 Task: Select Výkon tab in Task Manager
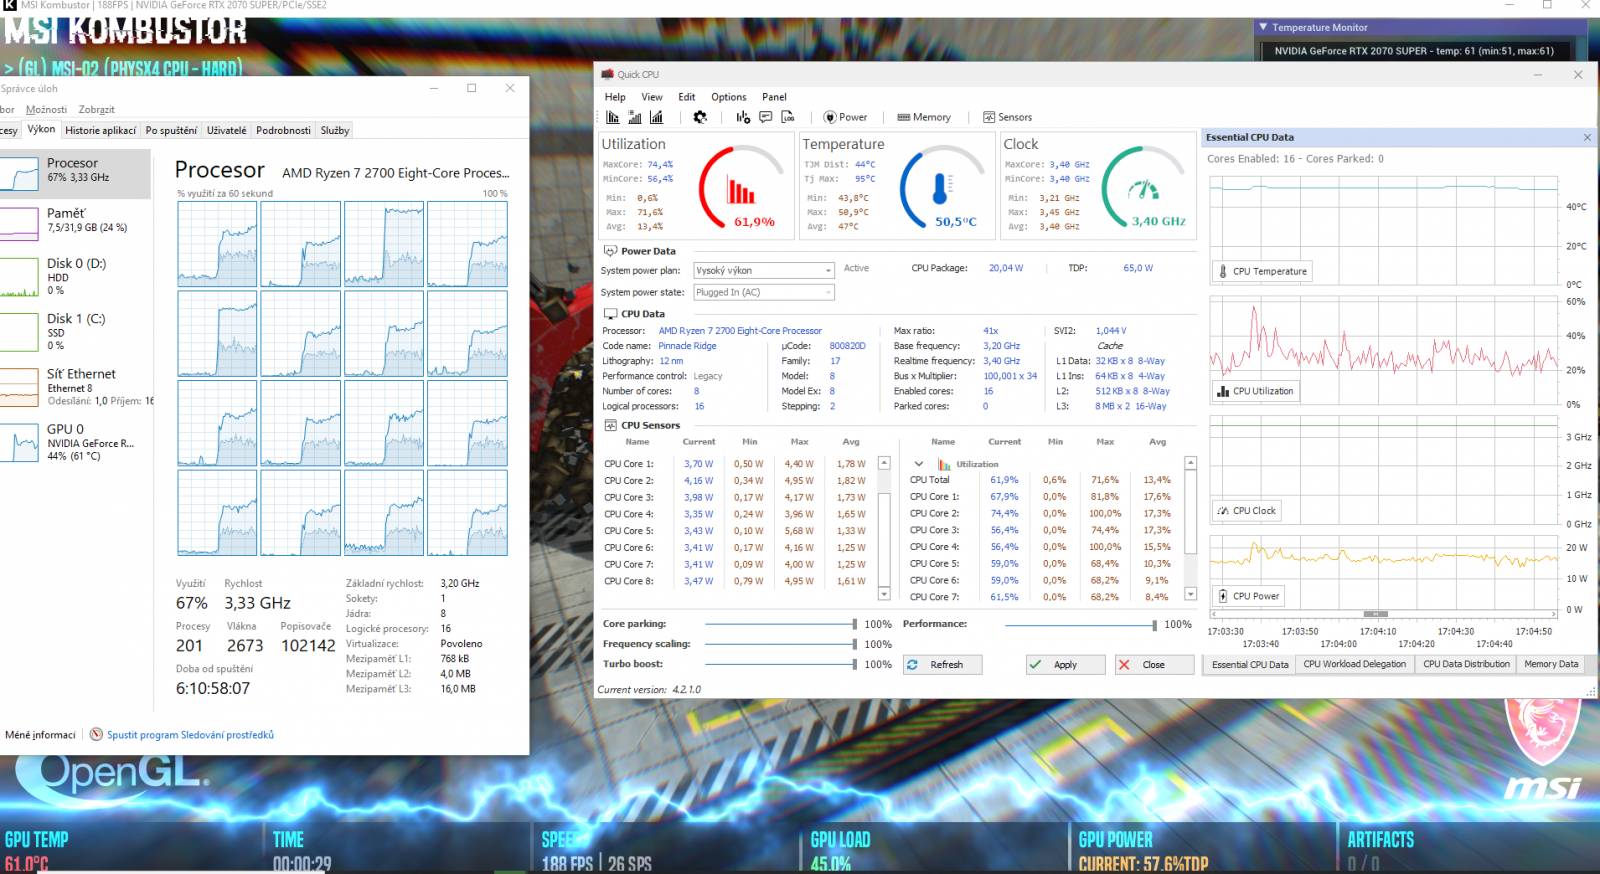[x=41, y=129]
